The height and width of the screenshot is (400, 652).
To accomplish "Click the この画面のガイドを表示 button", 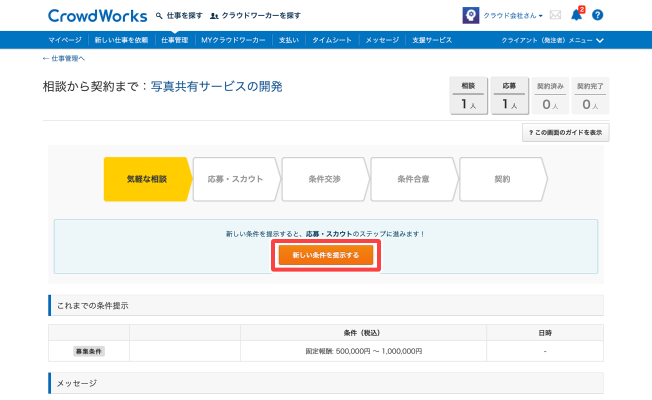I will 565,132.
